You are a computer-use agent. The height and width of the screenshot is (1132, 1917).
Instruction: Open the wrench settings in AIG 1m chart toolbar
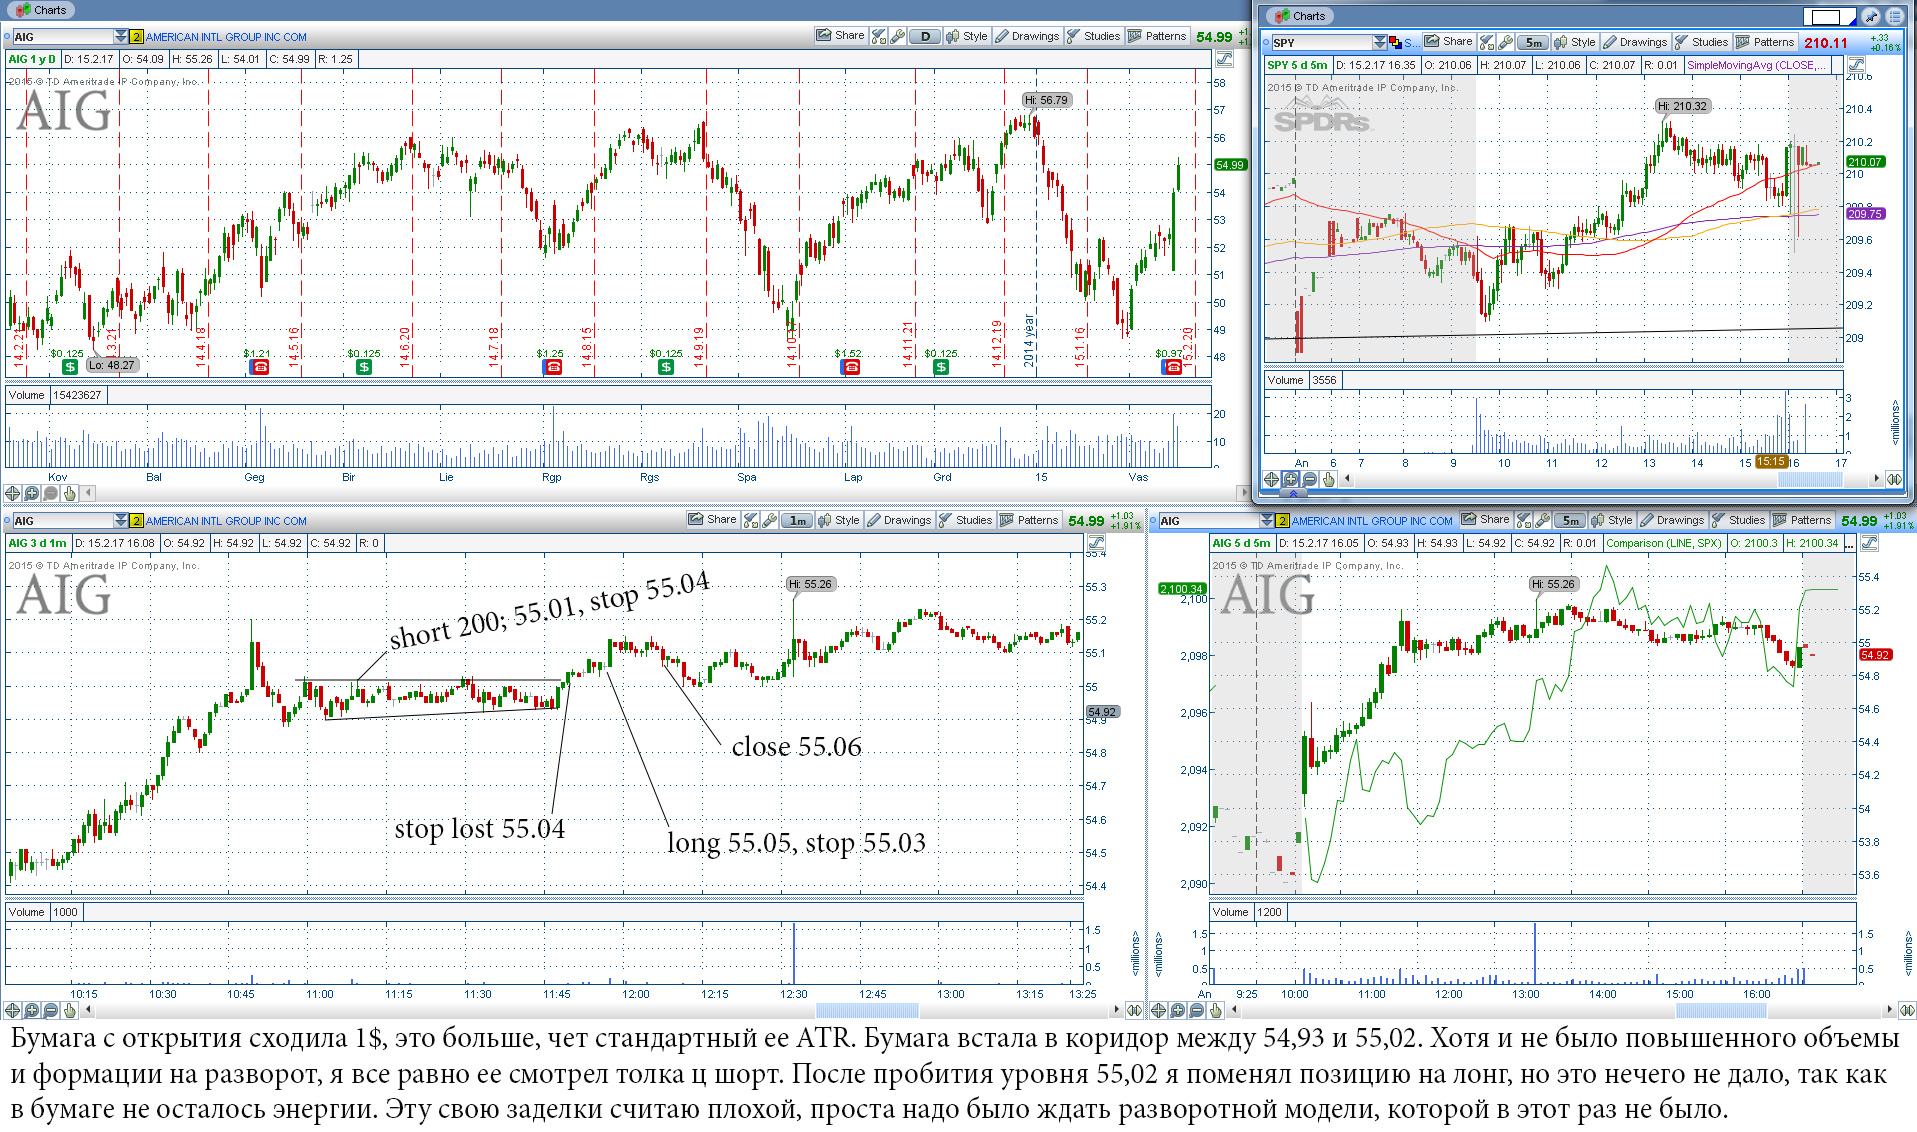[x=769, y=520]
